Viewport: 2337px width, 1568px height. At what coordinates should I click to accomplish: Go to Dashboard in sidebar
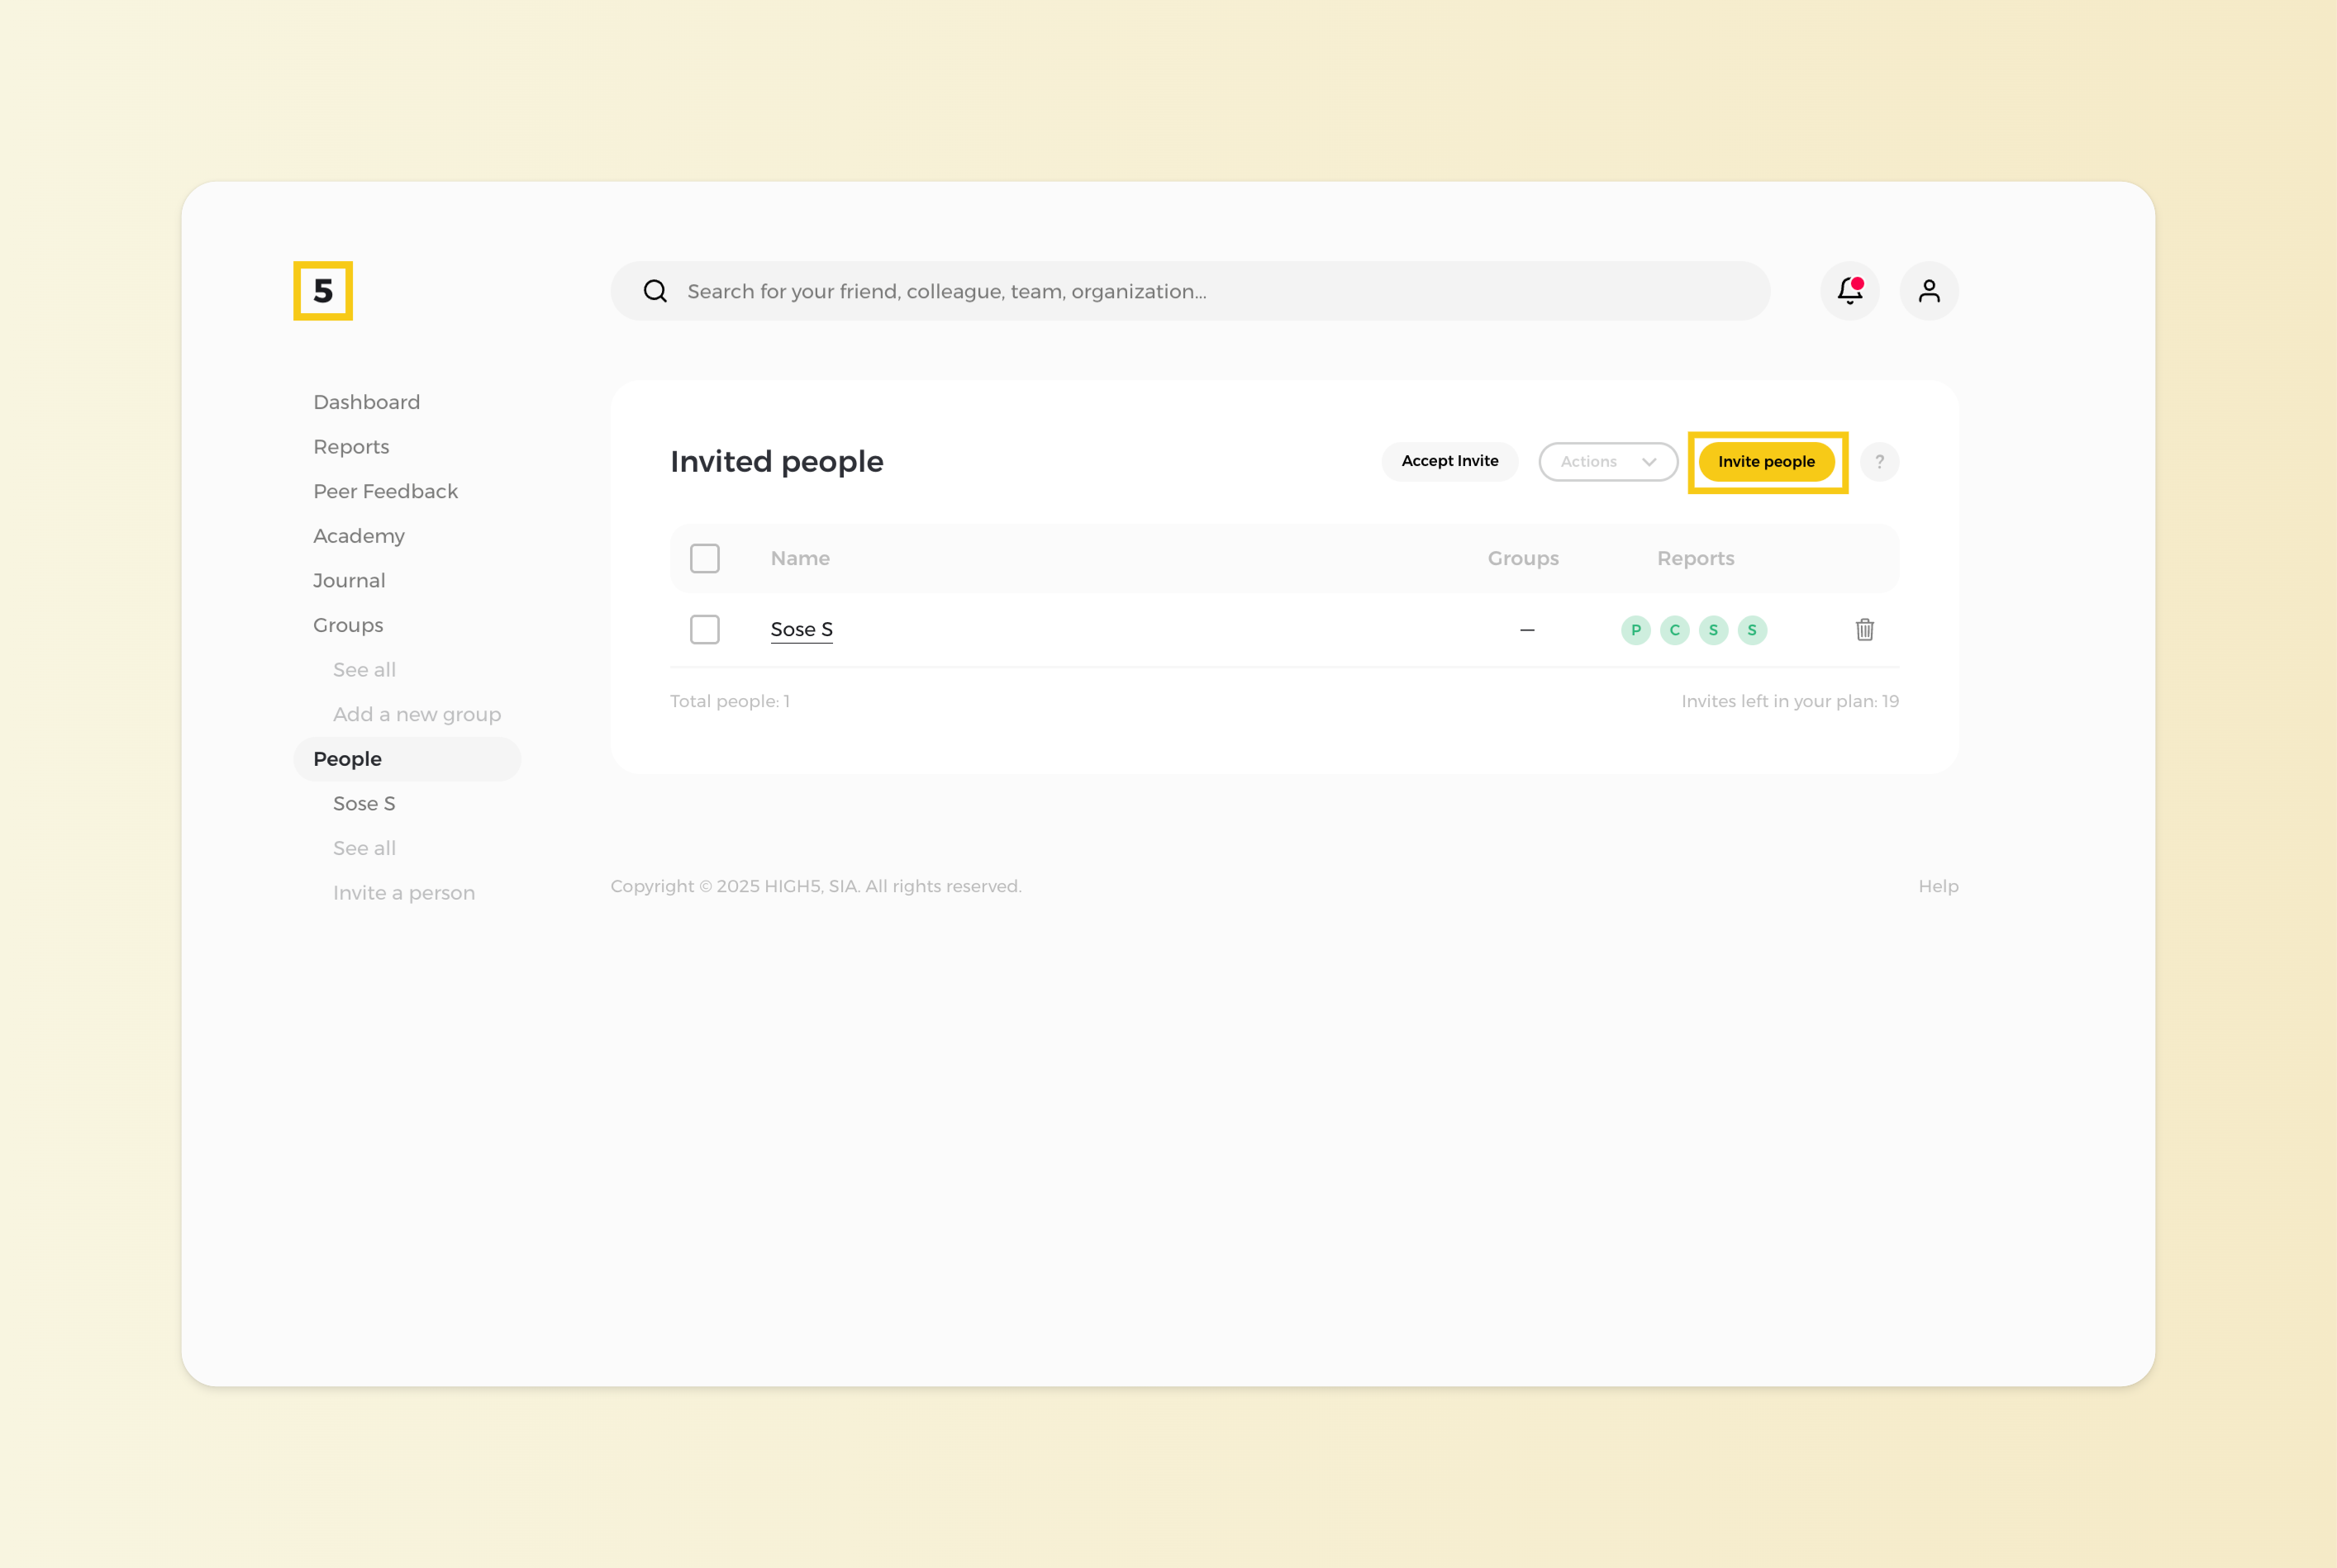366,402
